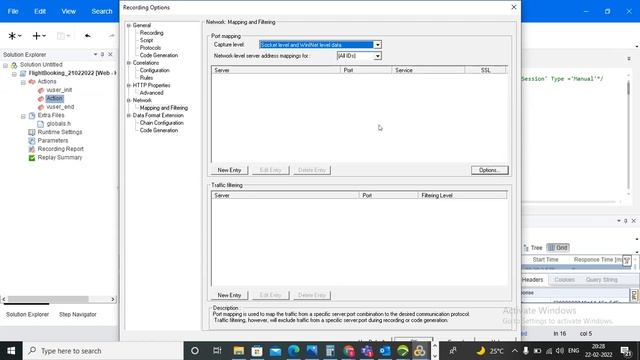Click Server column header in Port mapping table
640x360 pixels.
(276, 70)
